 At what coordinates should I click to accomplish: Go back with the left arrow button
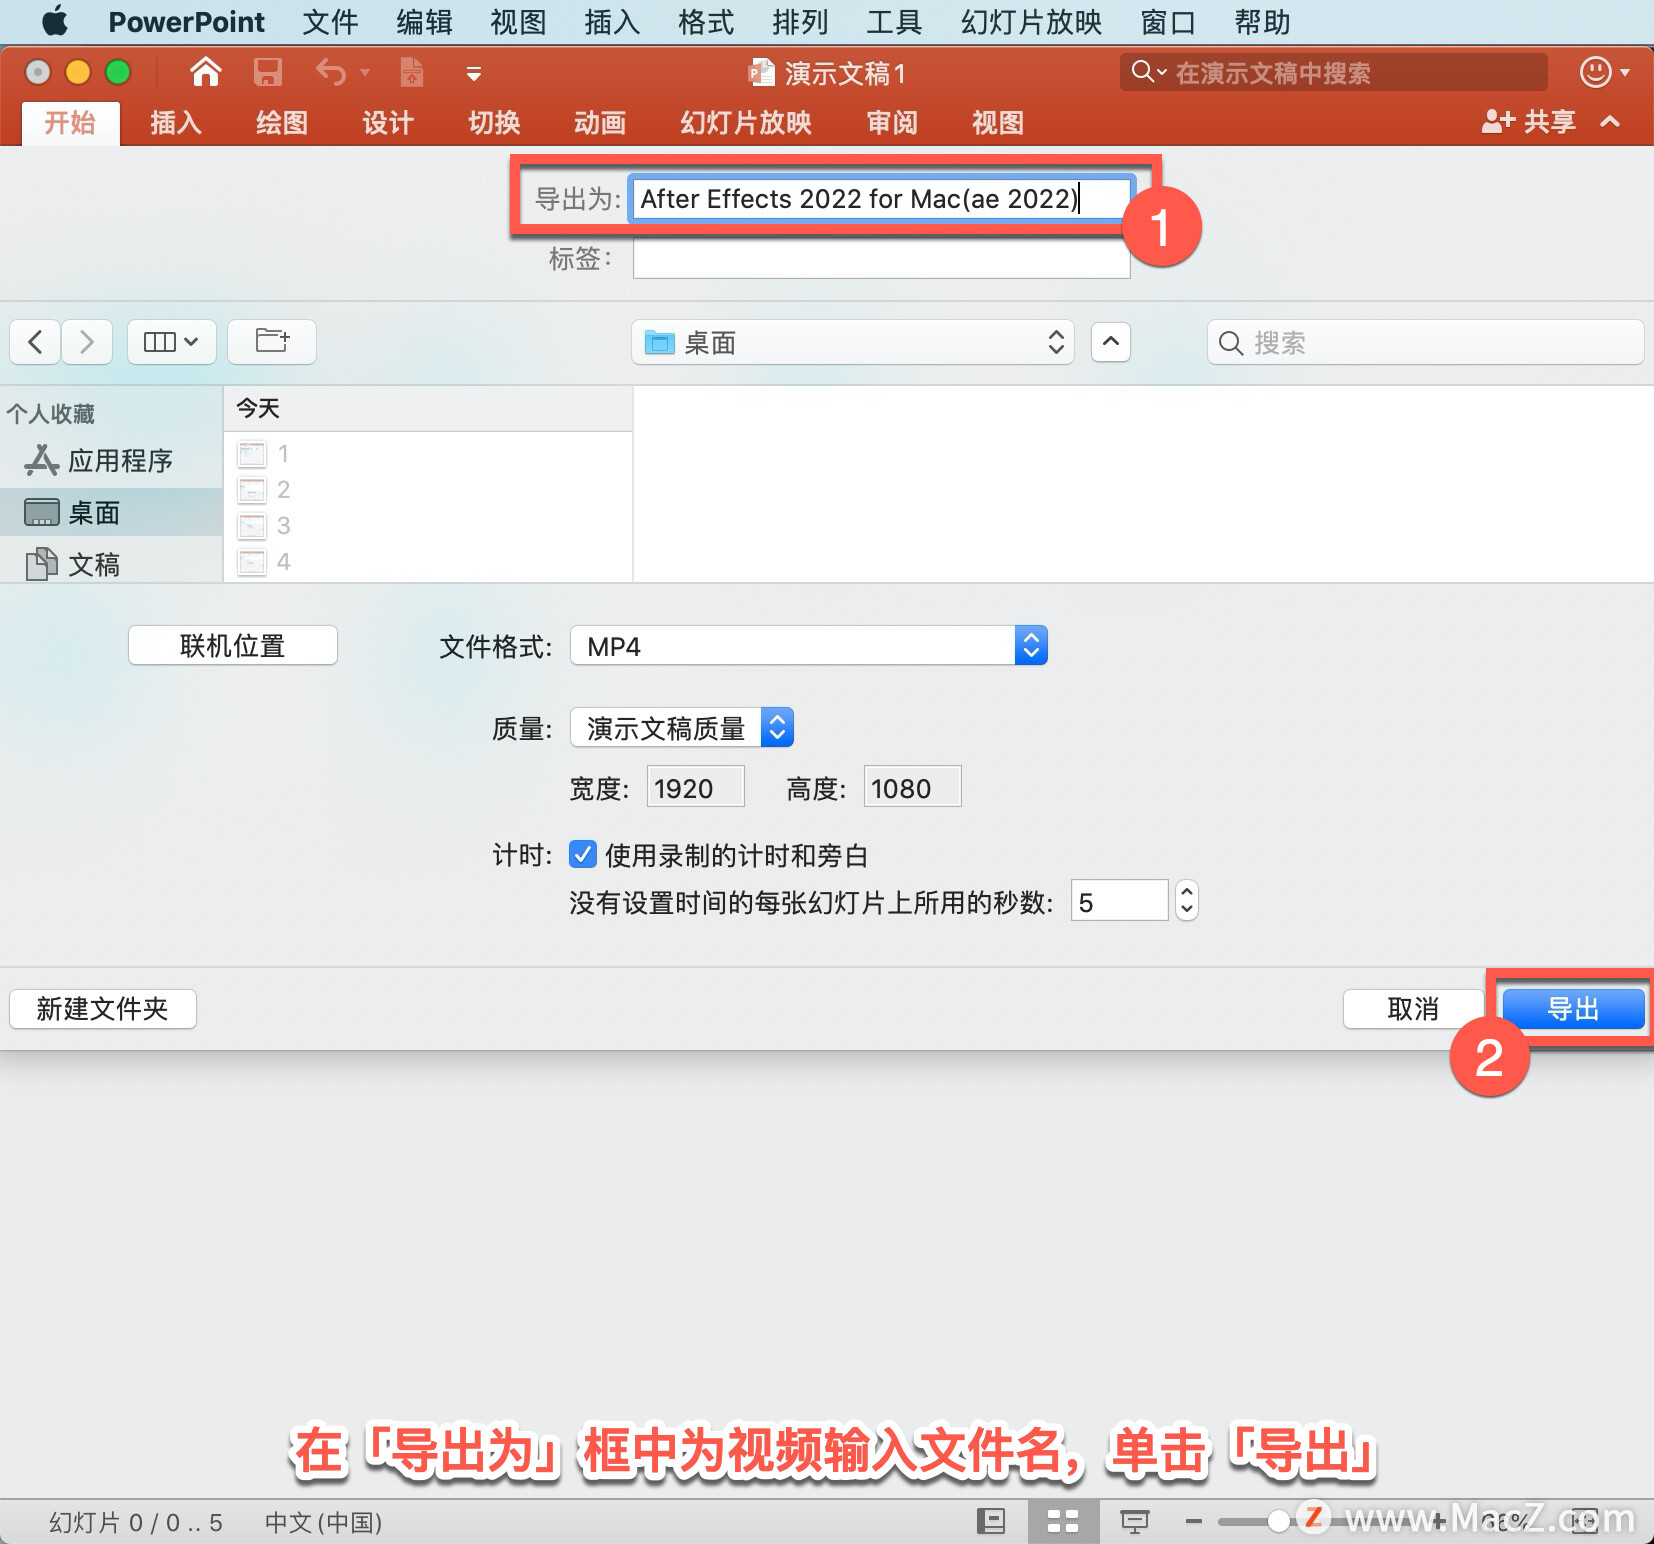[x=35, y=342]
